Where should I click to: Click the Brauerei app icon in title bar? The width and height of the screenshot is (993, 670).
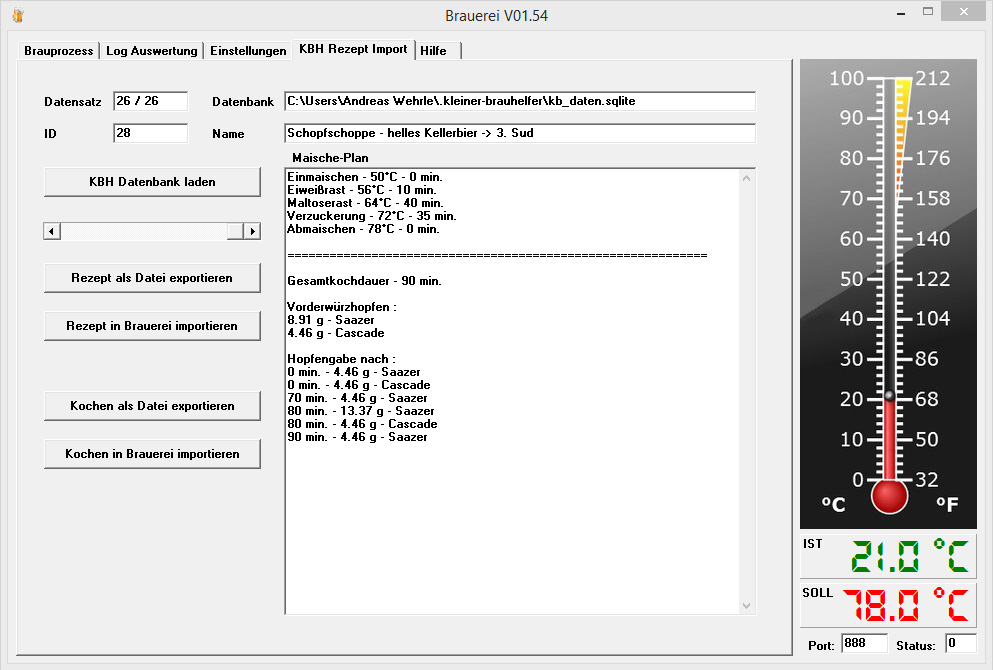[17, 15]
